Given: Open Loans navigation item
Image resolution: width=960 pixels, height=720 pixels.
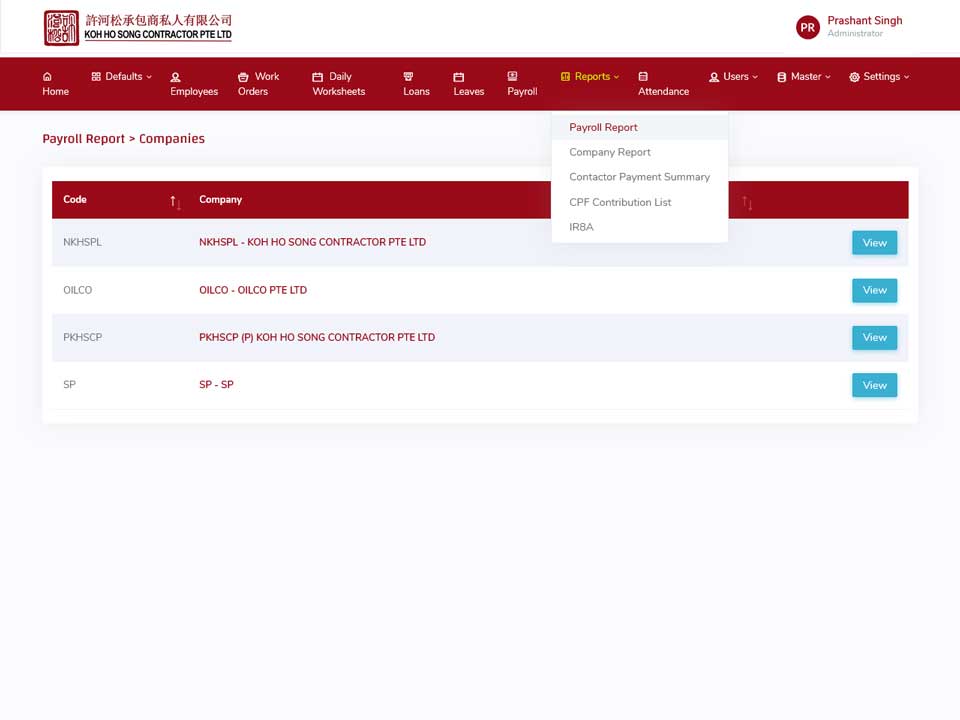Looking at the screenshot, I should pyautogui.click(x=416, y=84).
